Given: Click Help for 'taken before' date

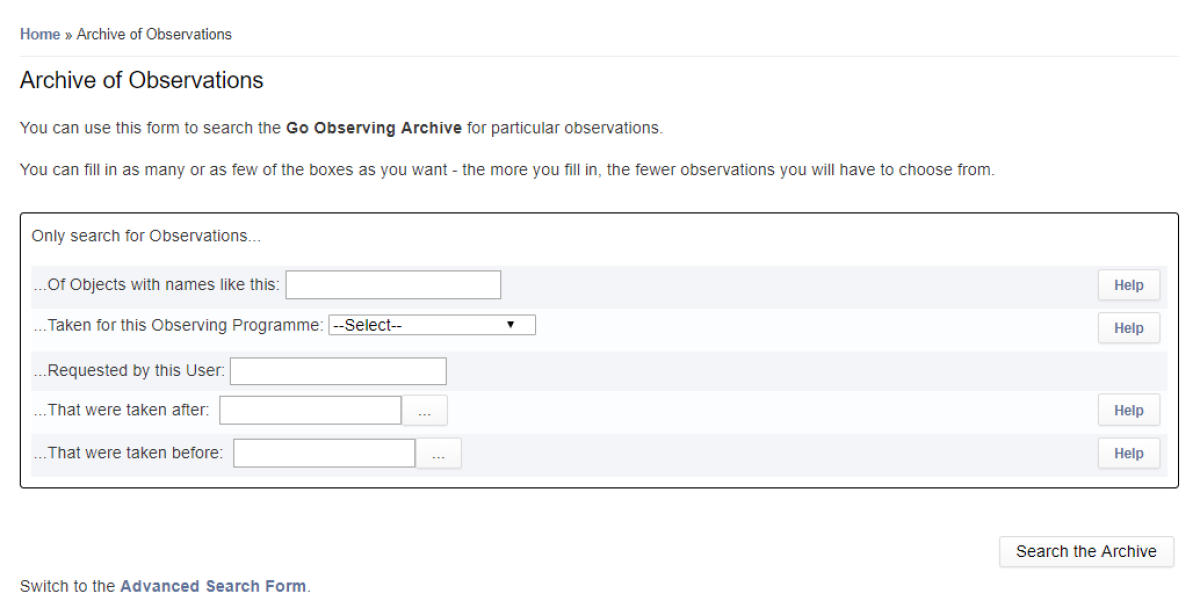Looking at the screenshot, I should 1128,453.
